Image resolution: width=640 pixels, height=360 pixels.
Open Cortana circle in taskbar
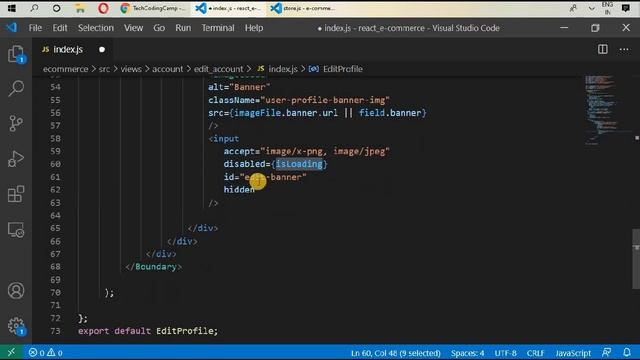(x=57, y=8)
